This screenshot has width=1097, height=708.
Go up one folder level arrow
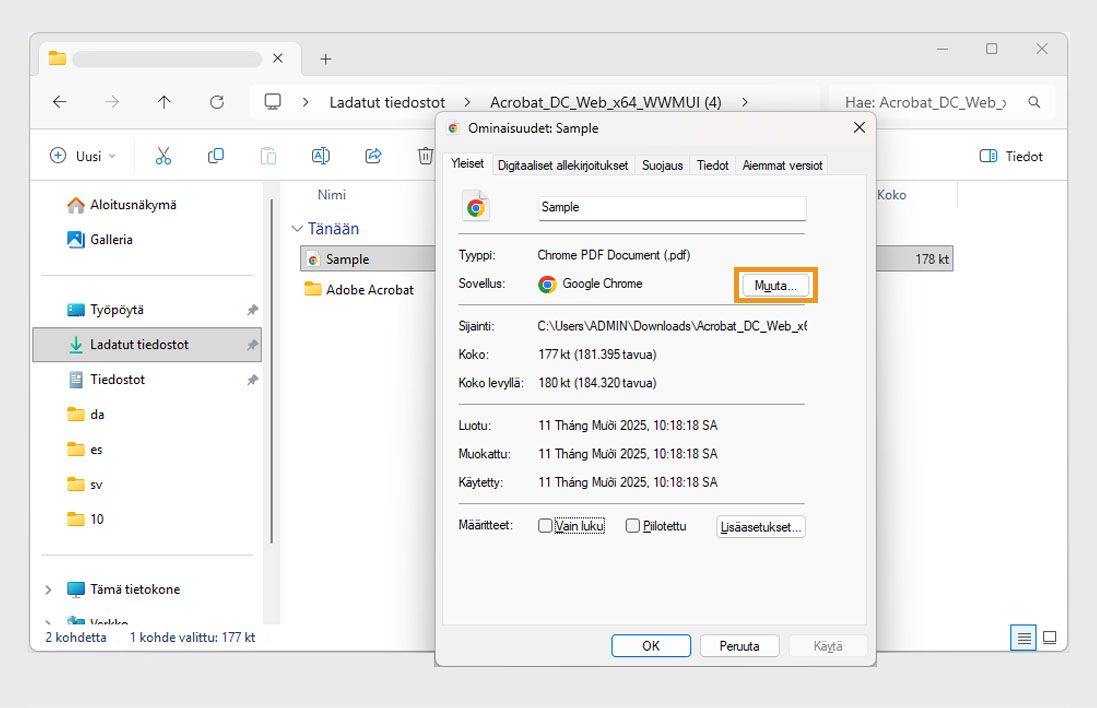click(x=164, y=102)
